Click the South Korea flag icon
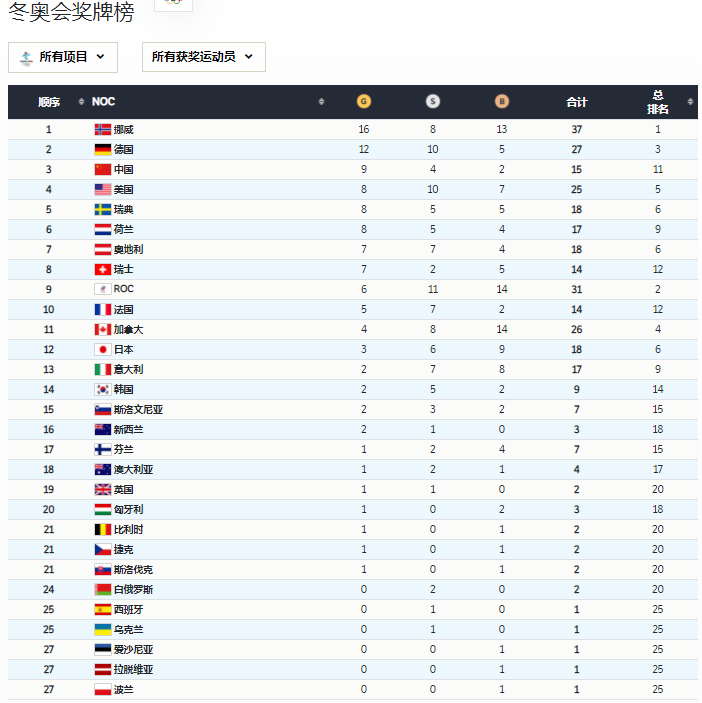The height and width of the screenshot is (703, 702). pos(103,389)
